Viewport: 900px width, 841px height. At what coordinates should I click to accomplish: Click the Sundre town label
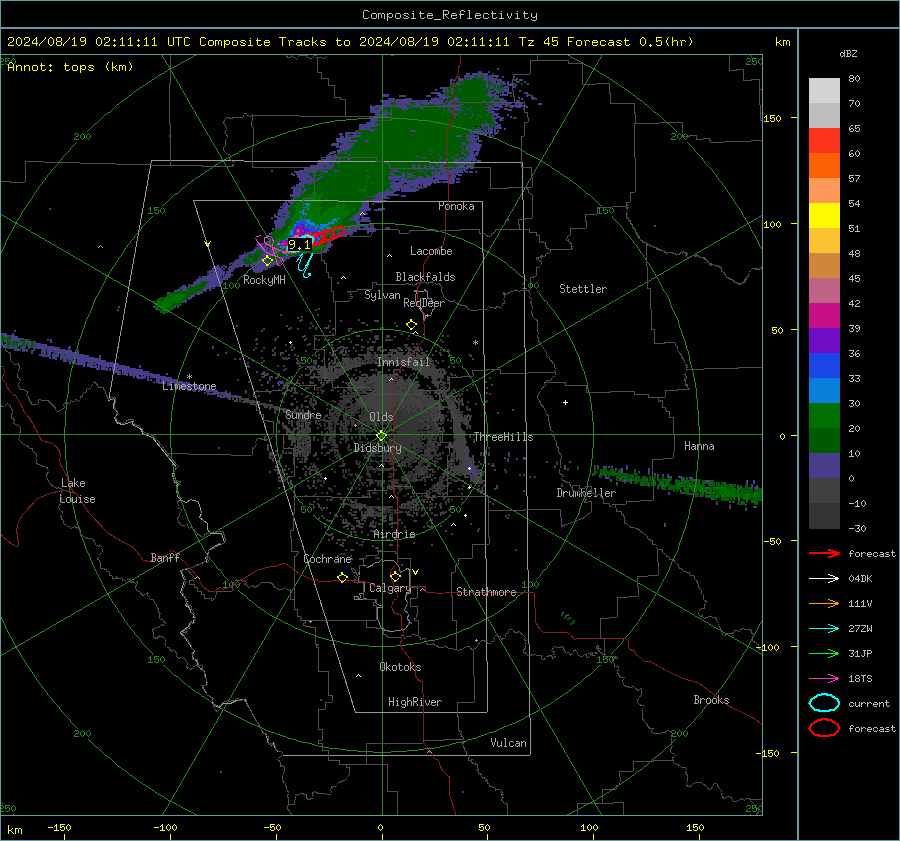303,414
